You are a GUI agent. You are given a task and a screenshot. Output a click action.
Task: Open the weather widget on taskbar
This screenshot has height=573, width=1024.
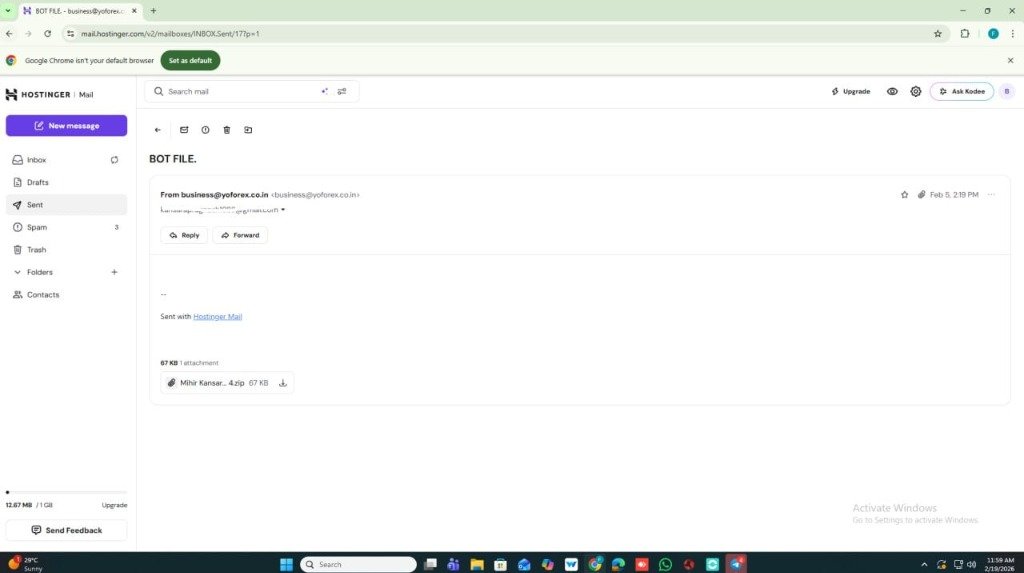(x=24, y=564)
